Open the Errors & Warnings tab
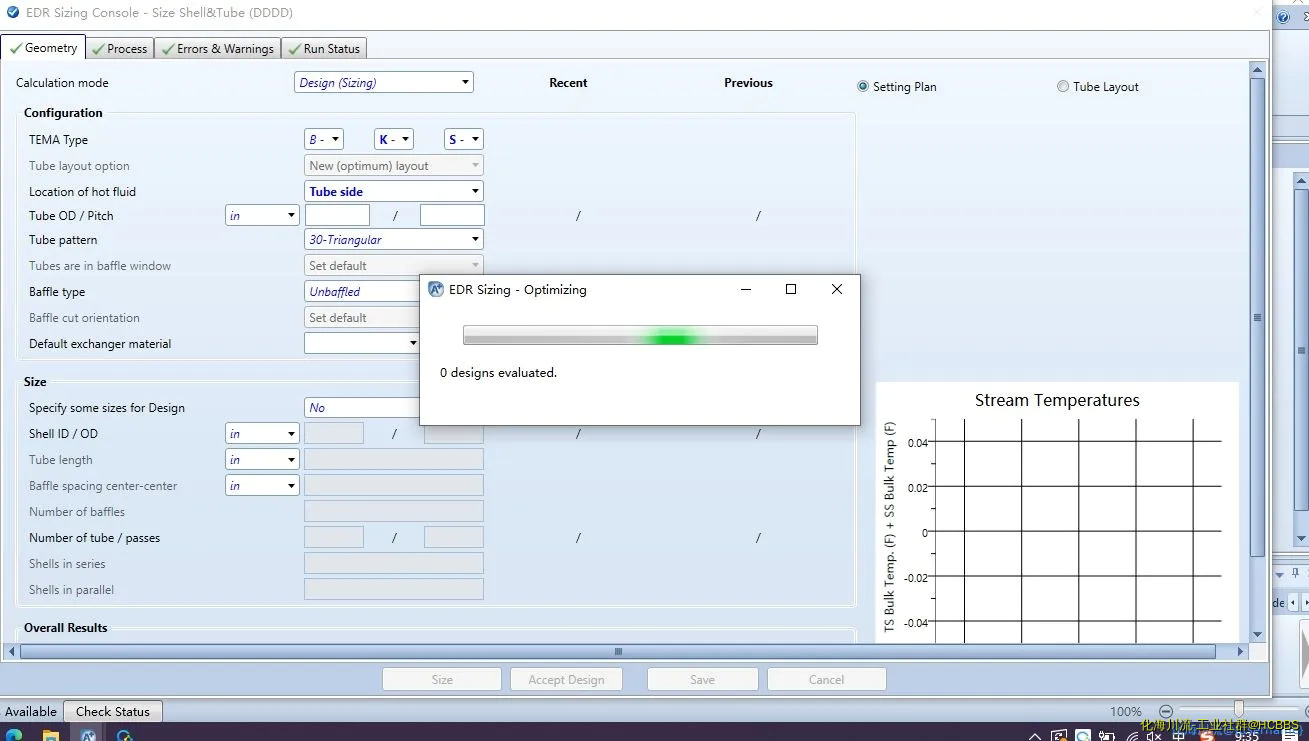This screenshot has width=1309, height=741. coord(217,48)
